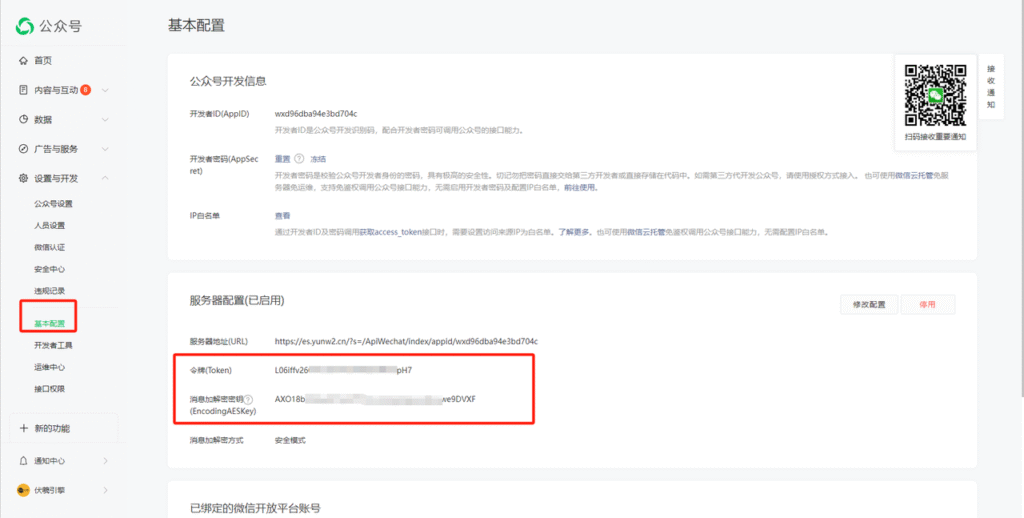This screenshot has width=1024, height=518.
Task: Click the 已绑定的微信开放平台账号 heading
Action: tap(255, 508)
